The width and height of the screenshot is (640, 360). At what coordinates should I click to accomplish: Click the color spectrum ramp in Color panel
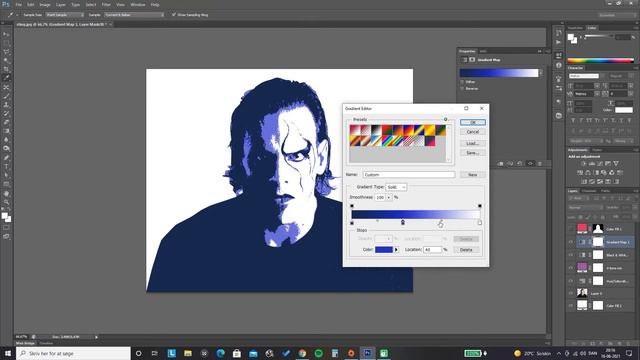click(600, 60)
